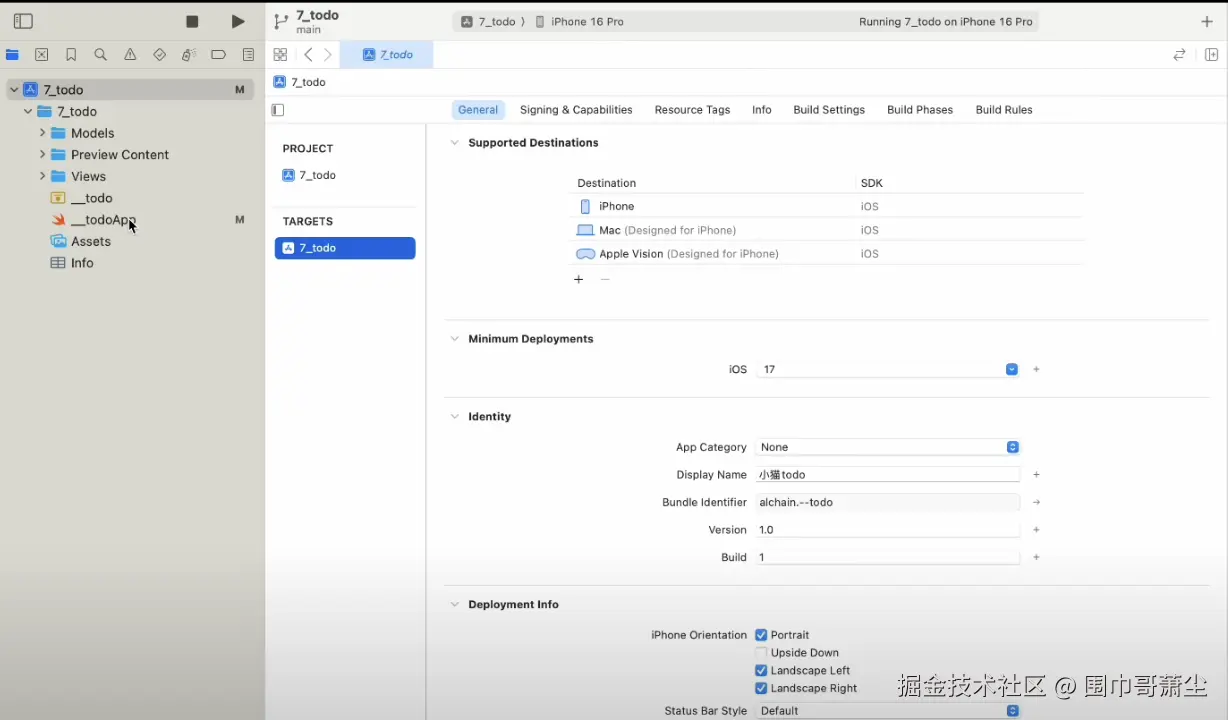Screen dimensions: 1228x720
Task: Open the Find navigator magnifier
Action: pyautogui.click(x=100, y=55)
